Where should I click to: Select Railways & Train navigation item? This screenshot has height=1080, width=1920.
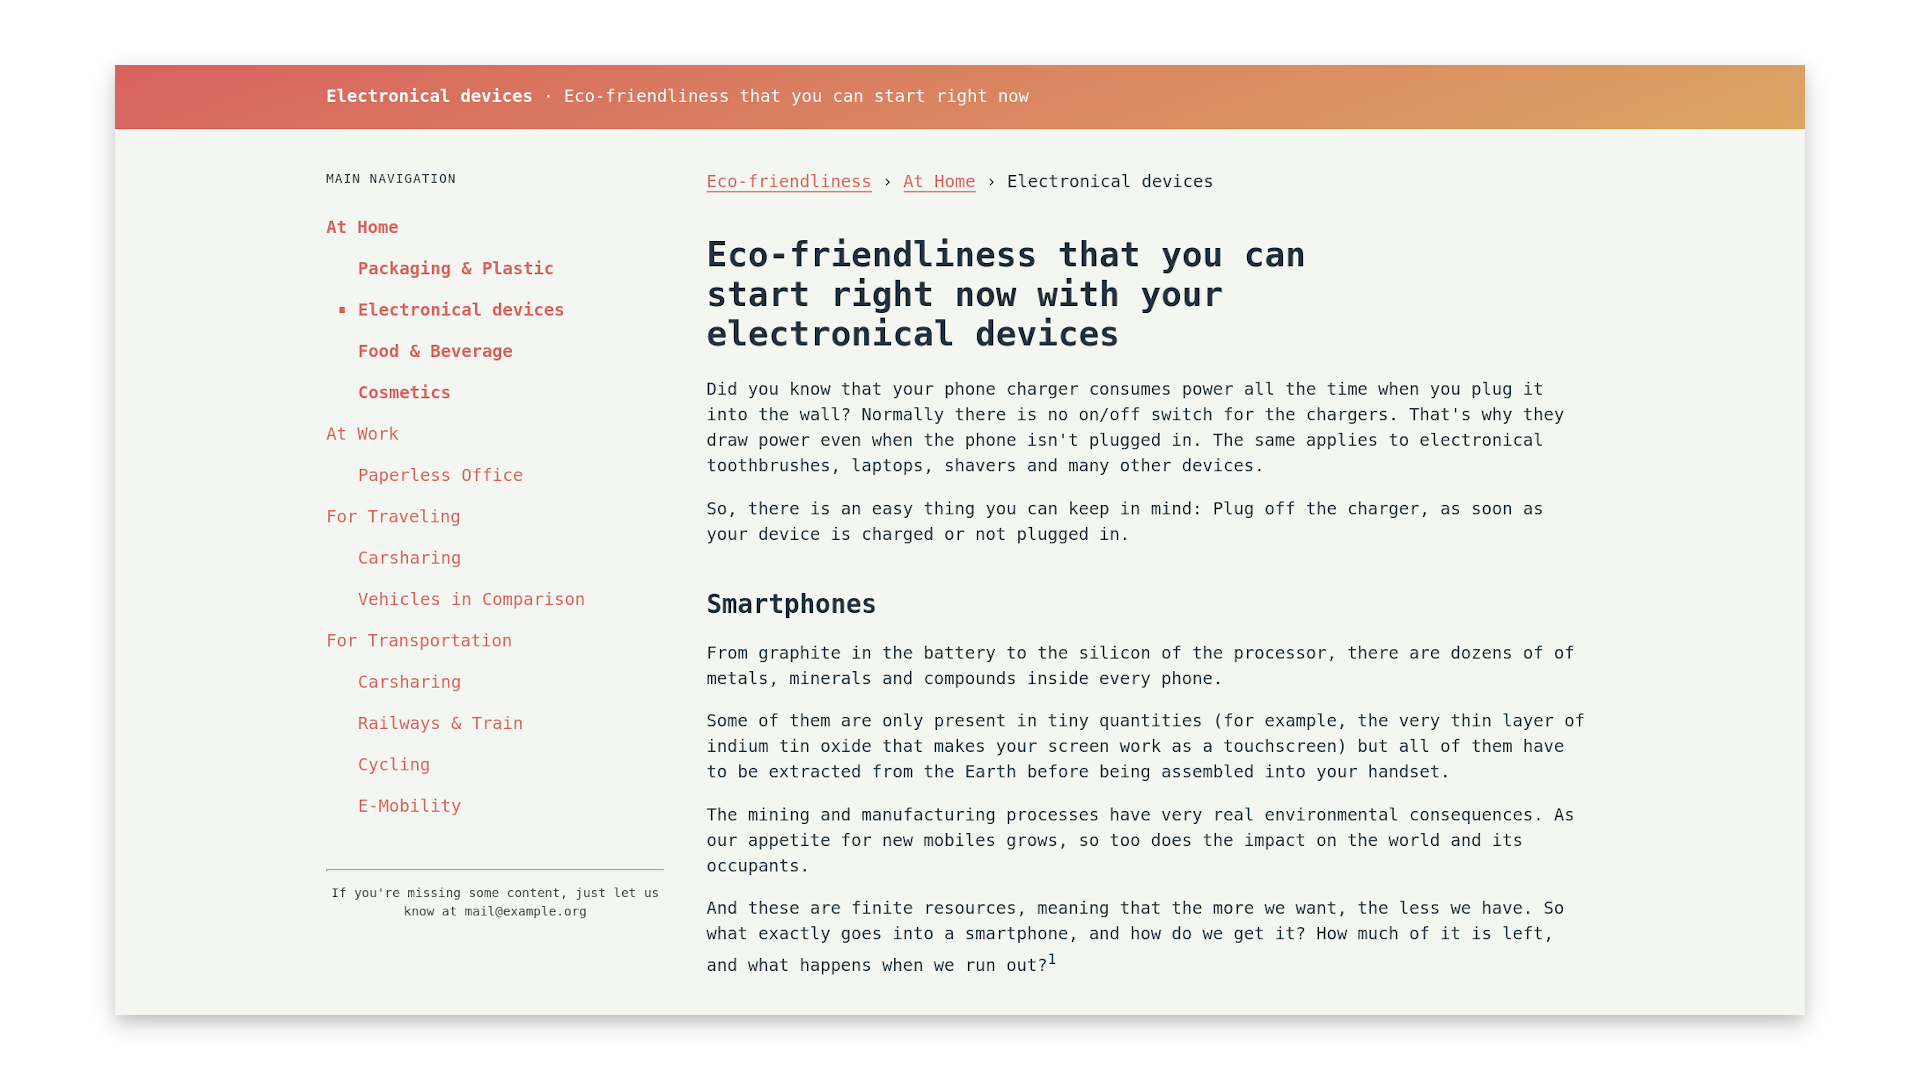[440, 723]
